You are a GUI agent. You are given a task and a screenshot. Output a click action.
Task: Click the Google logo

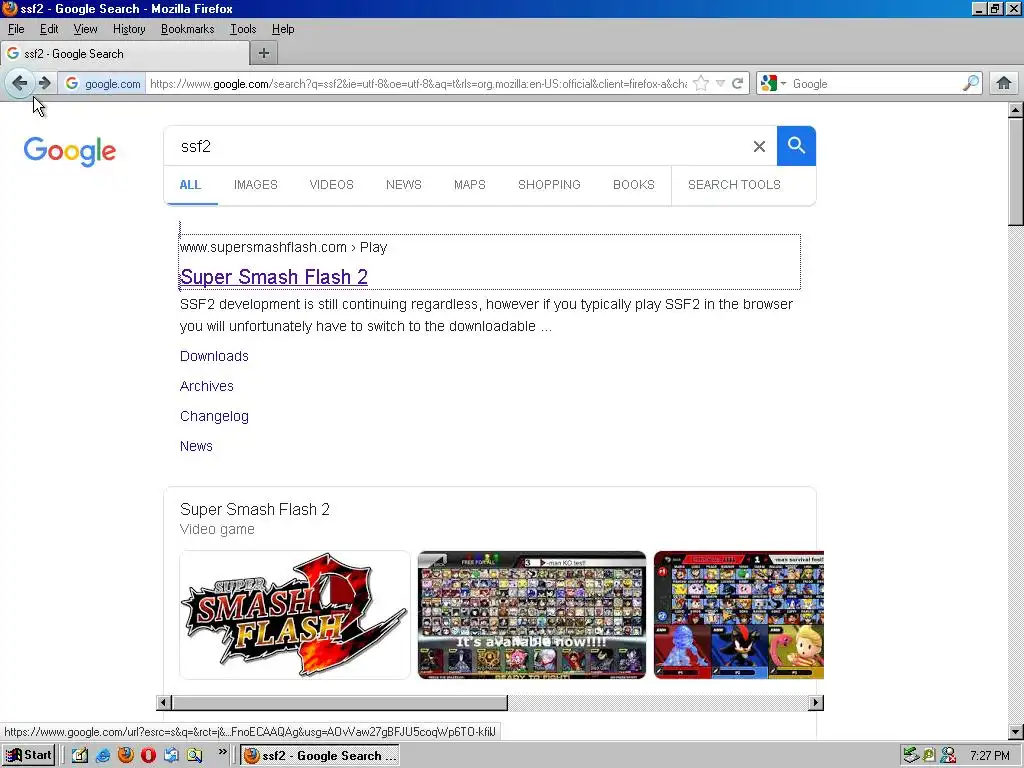[70, 152]
